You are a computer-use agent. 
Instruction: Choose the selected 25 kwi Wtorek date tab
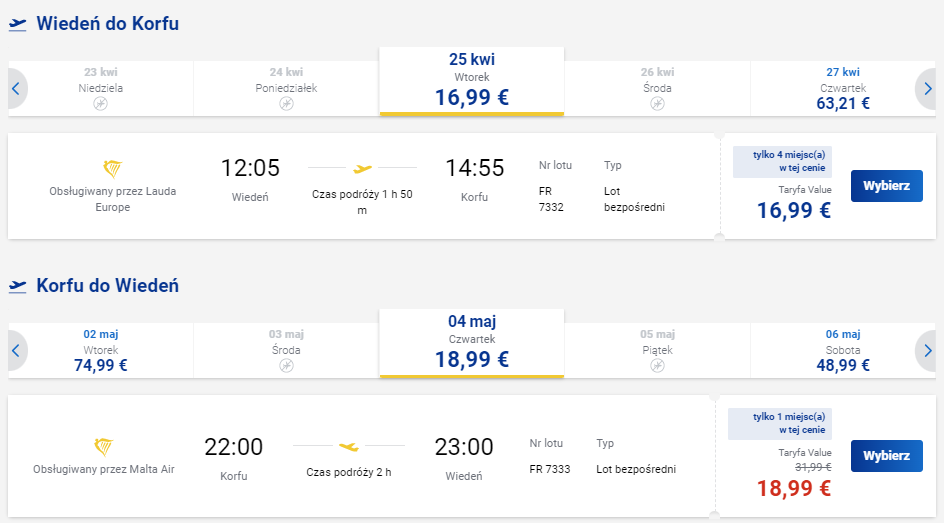[x=472, y=81]
